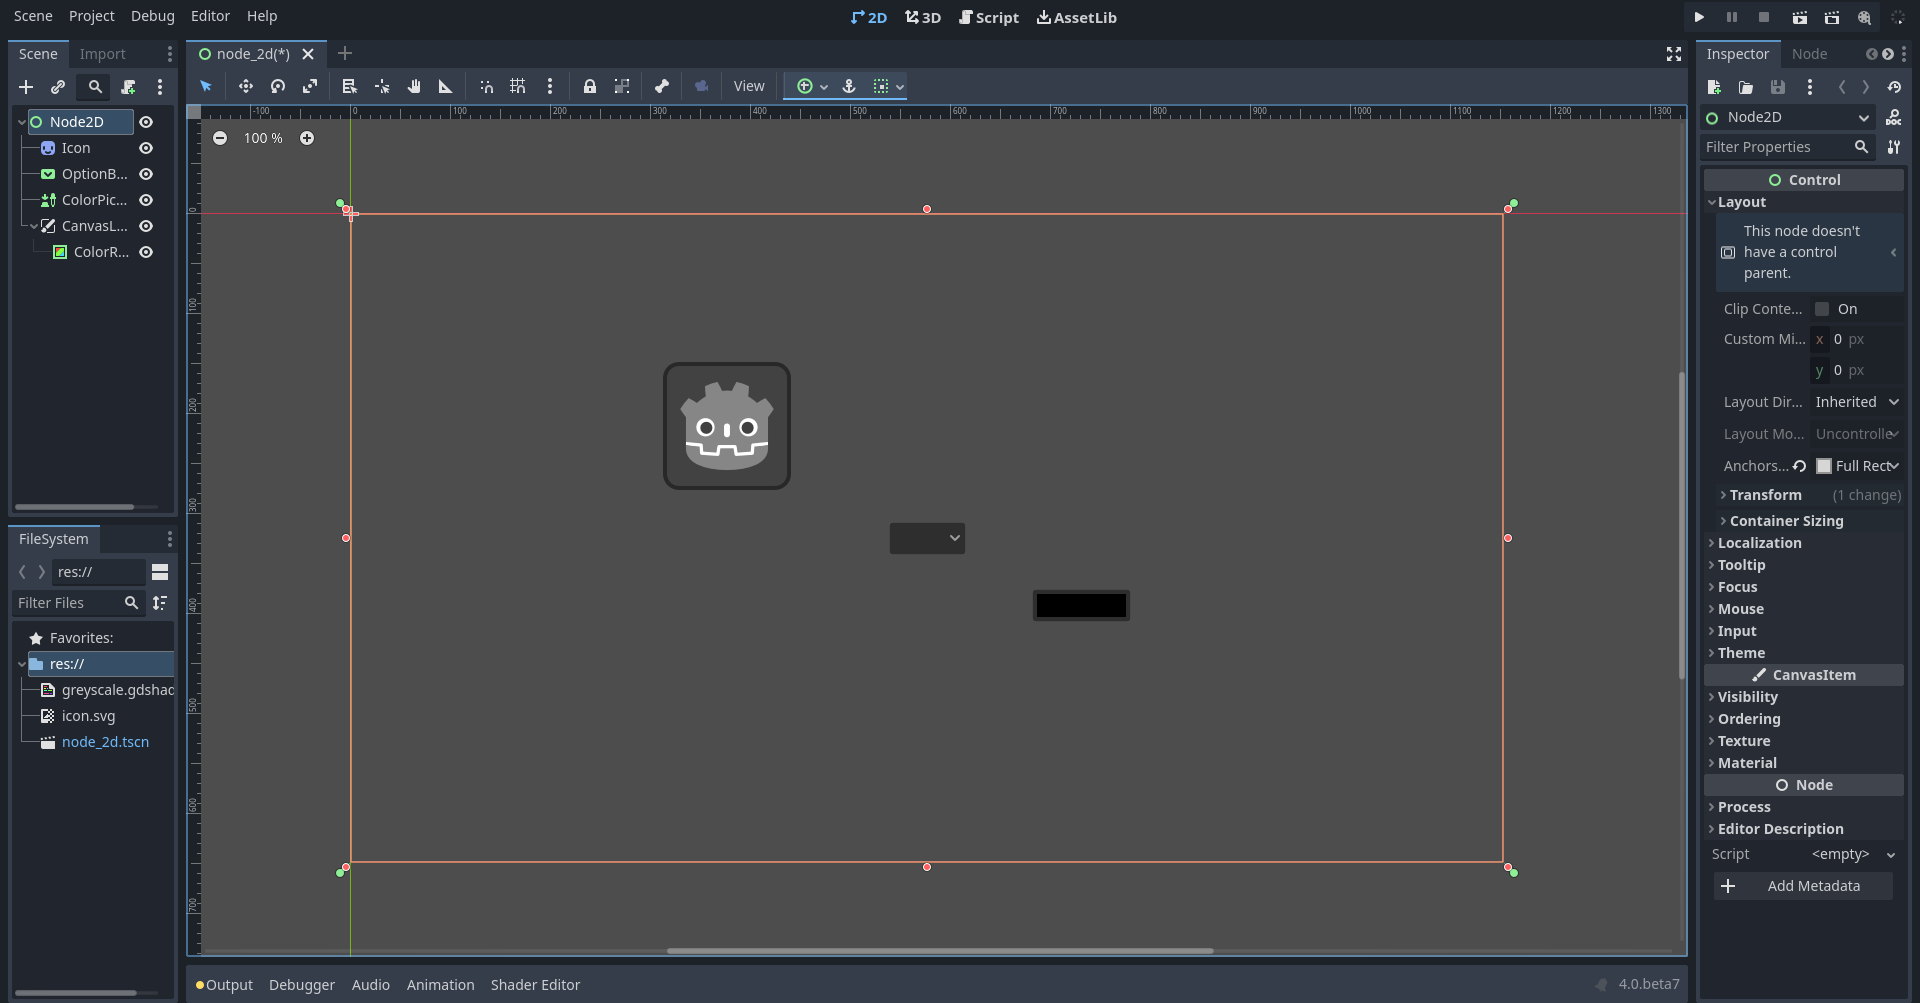The image size is (1920, 1003).
Task: Hide the Icon node with its eye toggle
Action: coord(146,148)
